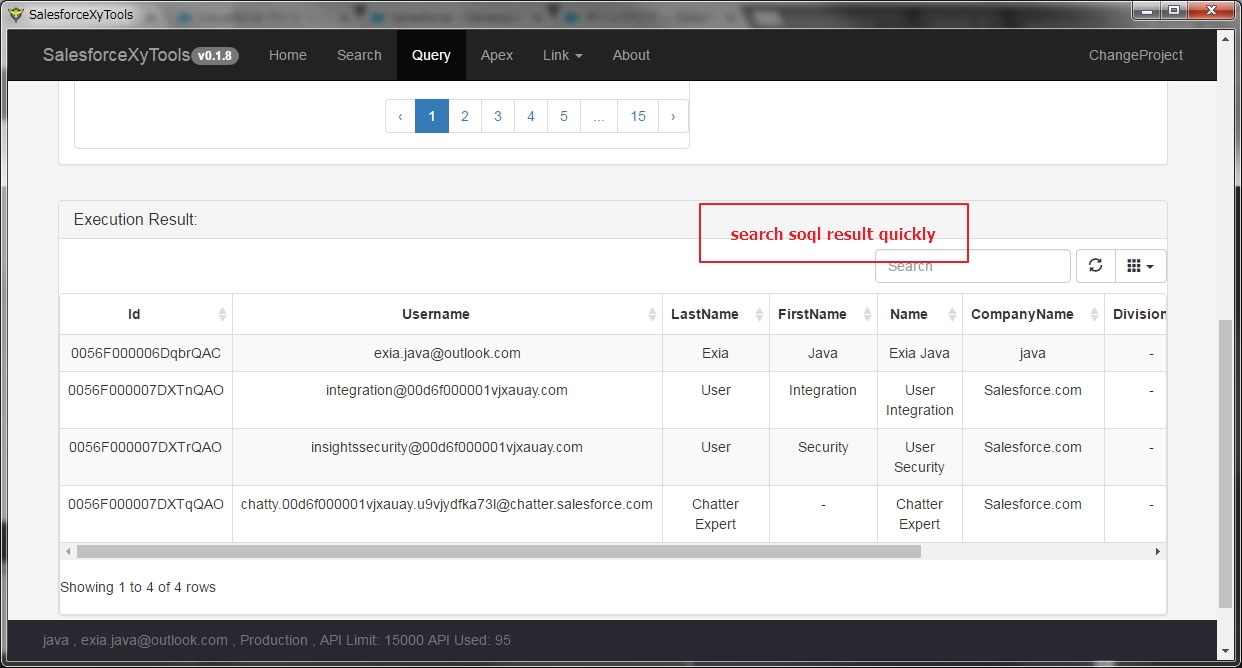1242x668 pixels.
Task: Sort by the Username column arrows
Action: point(652,314)
